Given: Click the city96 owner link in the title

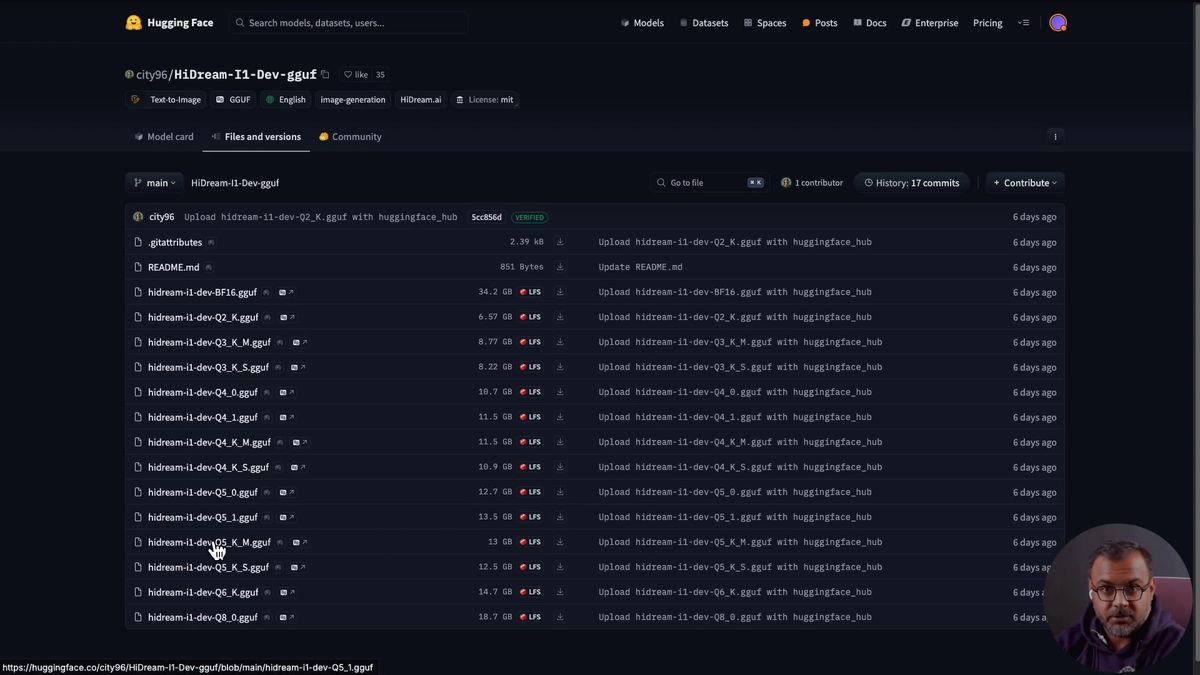Looking at the screenshot, I should pos(151,74).
